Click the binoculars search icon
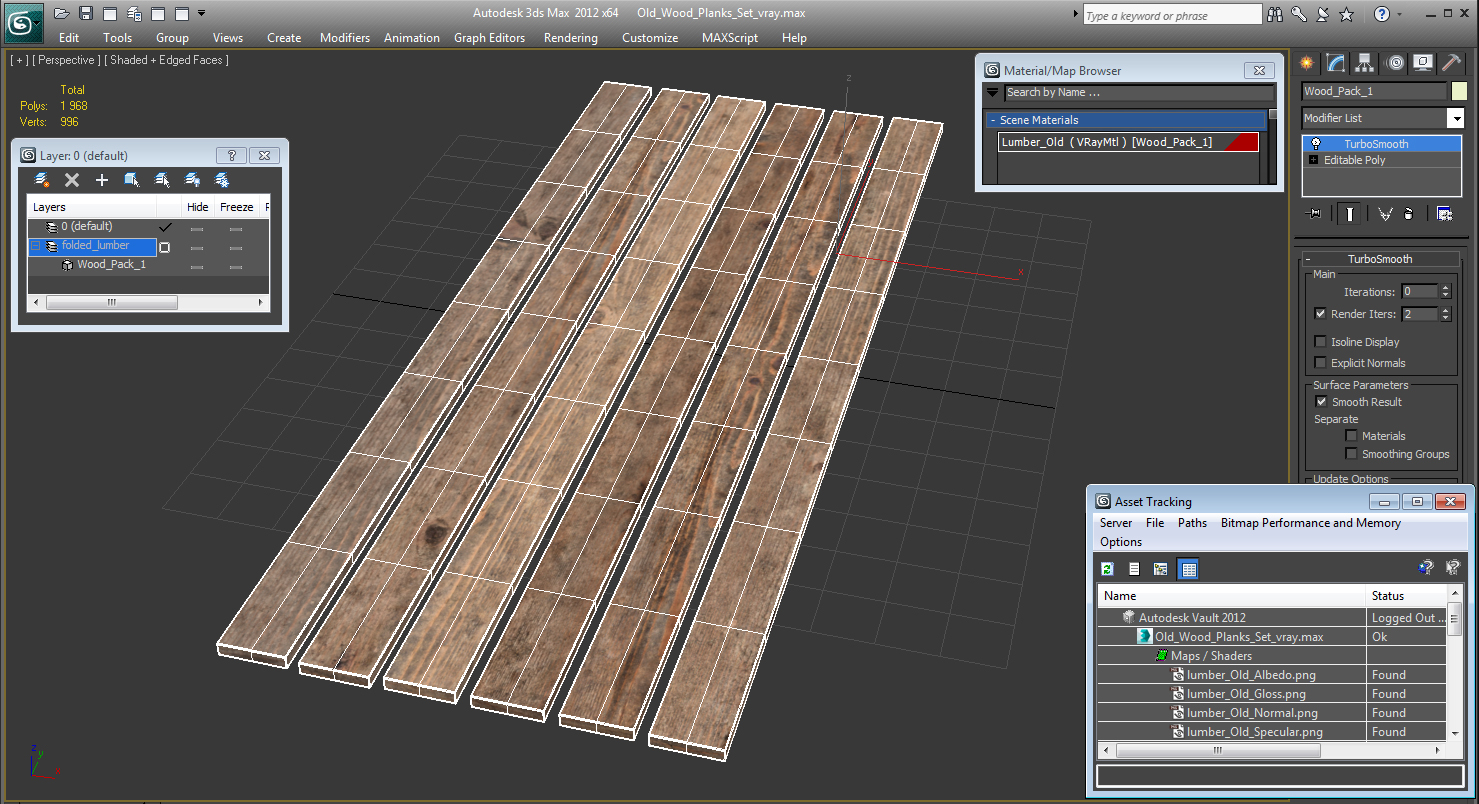 tap(1275, 14)
